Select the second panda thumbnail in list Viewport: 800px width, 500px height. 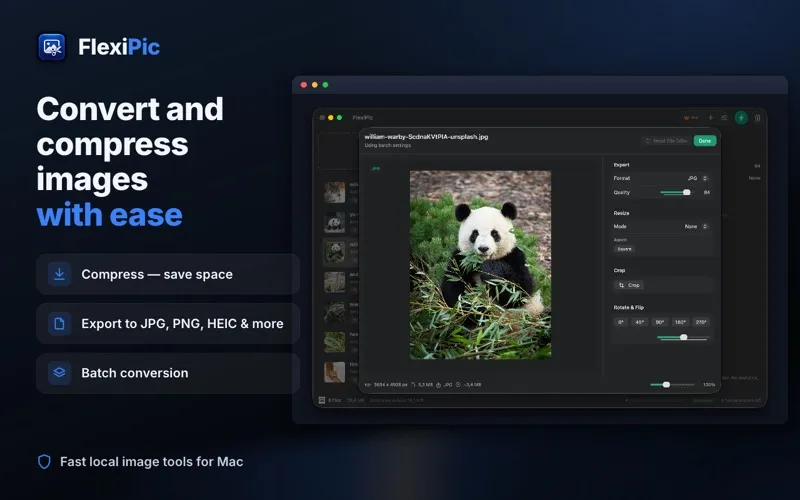335,222
